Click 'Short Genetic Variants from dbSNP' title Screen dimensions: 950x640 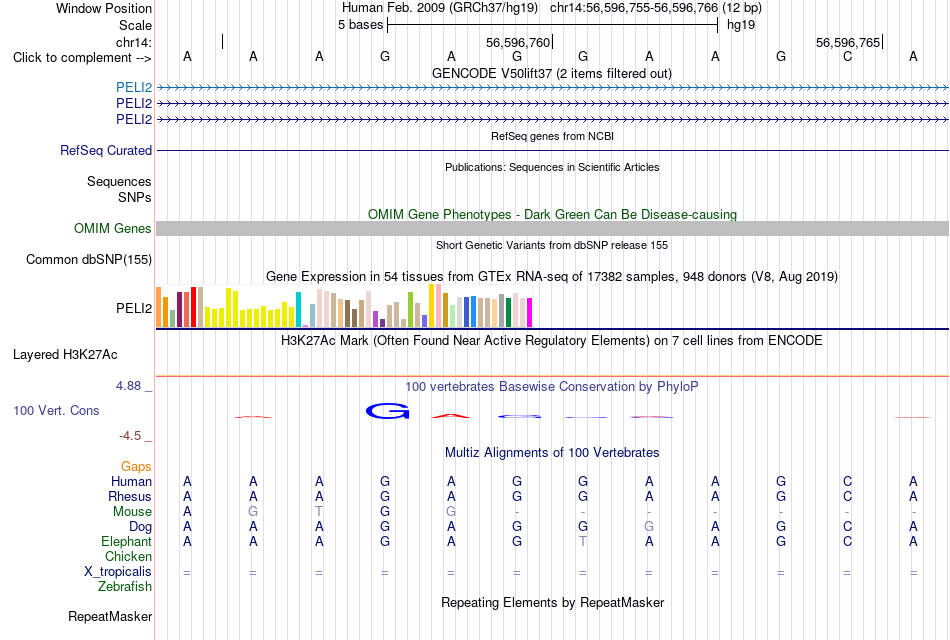552,245
